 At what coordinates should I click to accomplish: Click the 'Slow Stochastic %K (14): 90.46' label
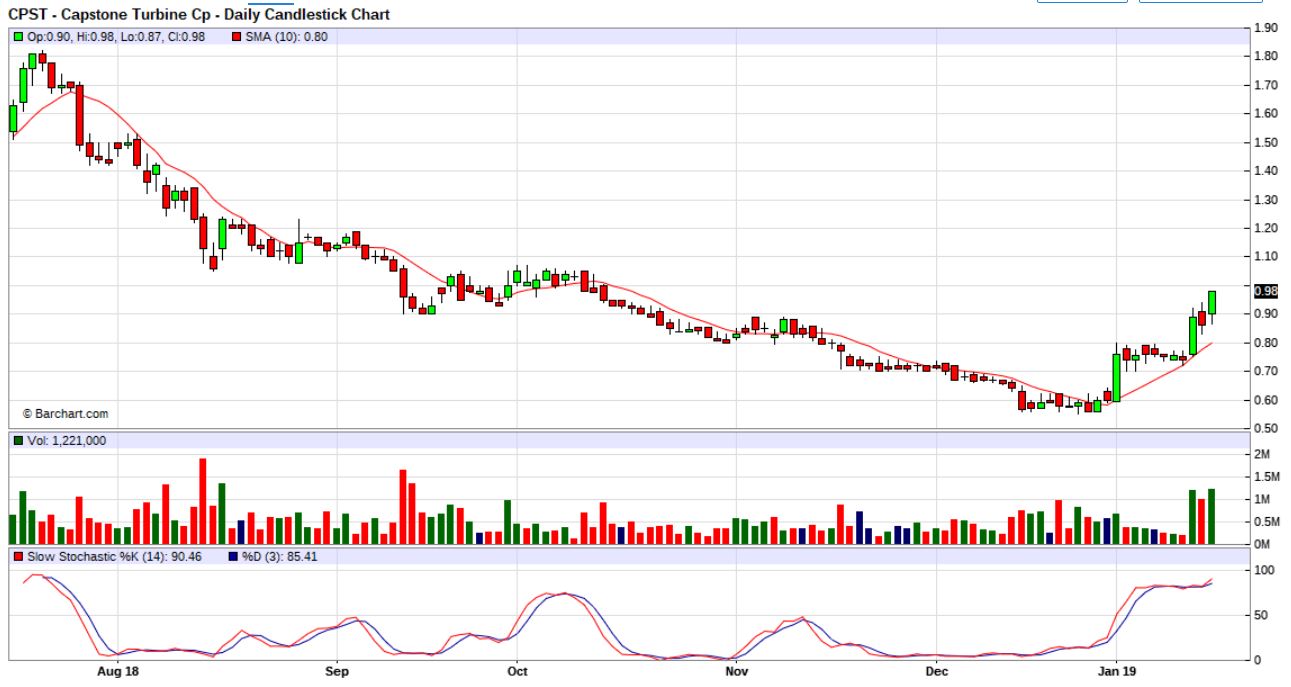click(x=114, y=556)
